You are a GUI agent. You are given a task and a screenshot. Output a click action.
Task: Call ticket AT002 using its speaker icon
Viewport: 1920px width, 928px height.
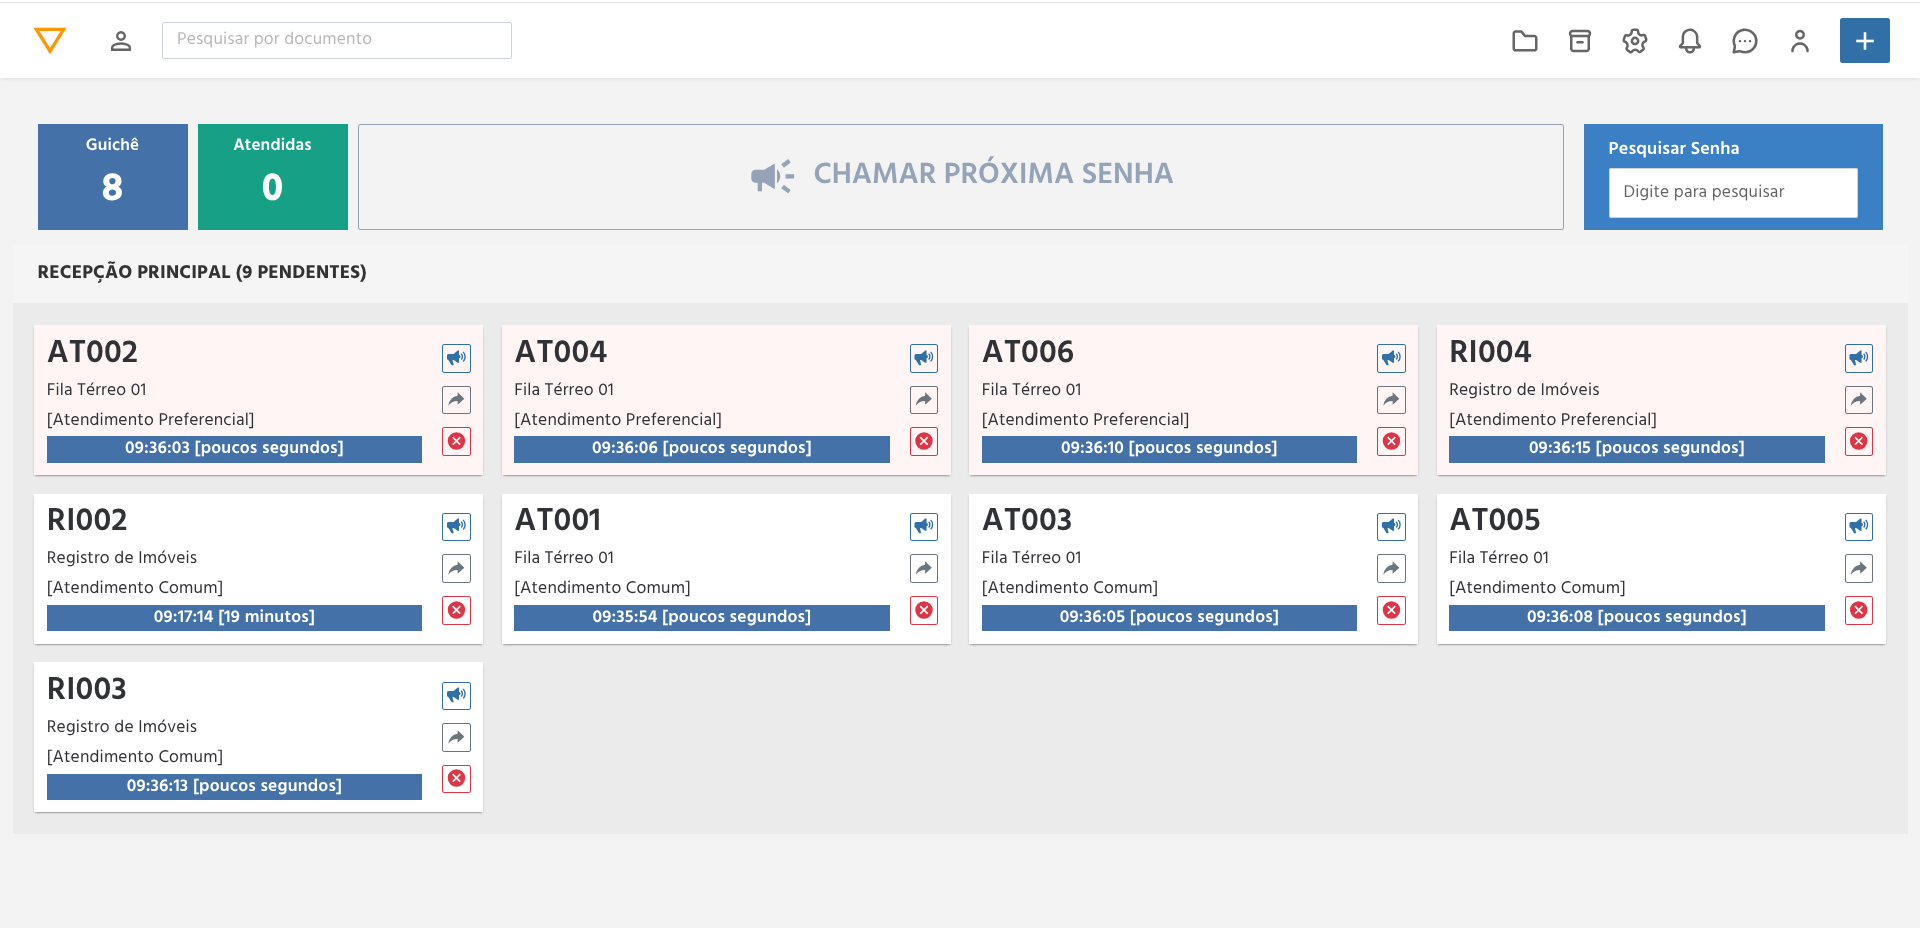[456, 357]
